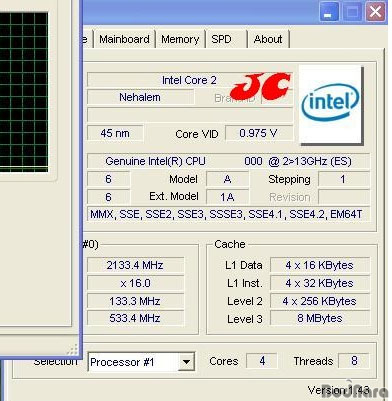
Task: Click the resize grip of overlapping window
Action: point(72,350)
